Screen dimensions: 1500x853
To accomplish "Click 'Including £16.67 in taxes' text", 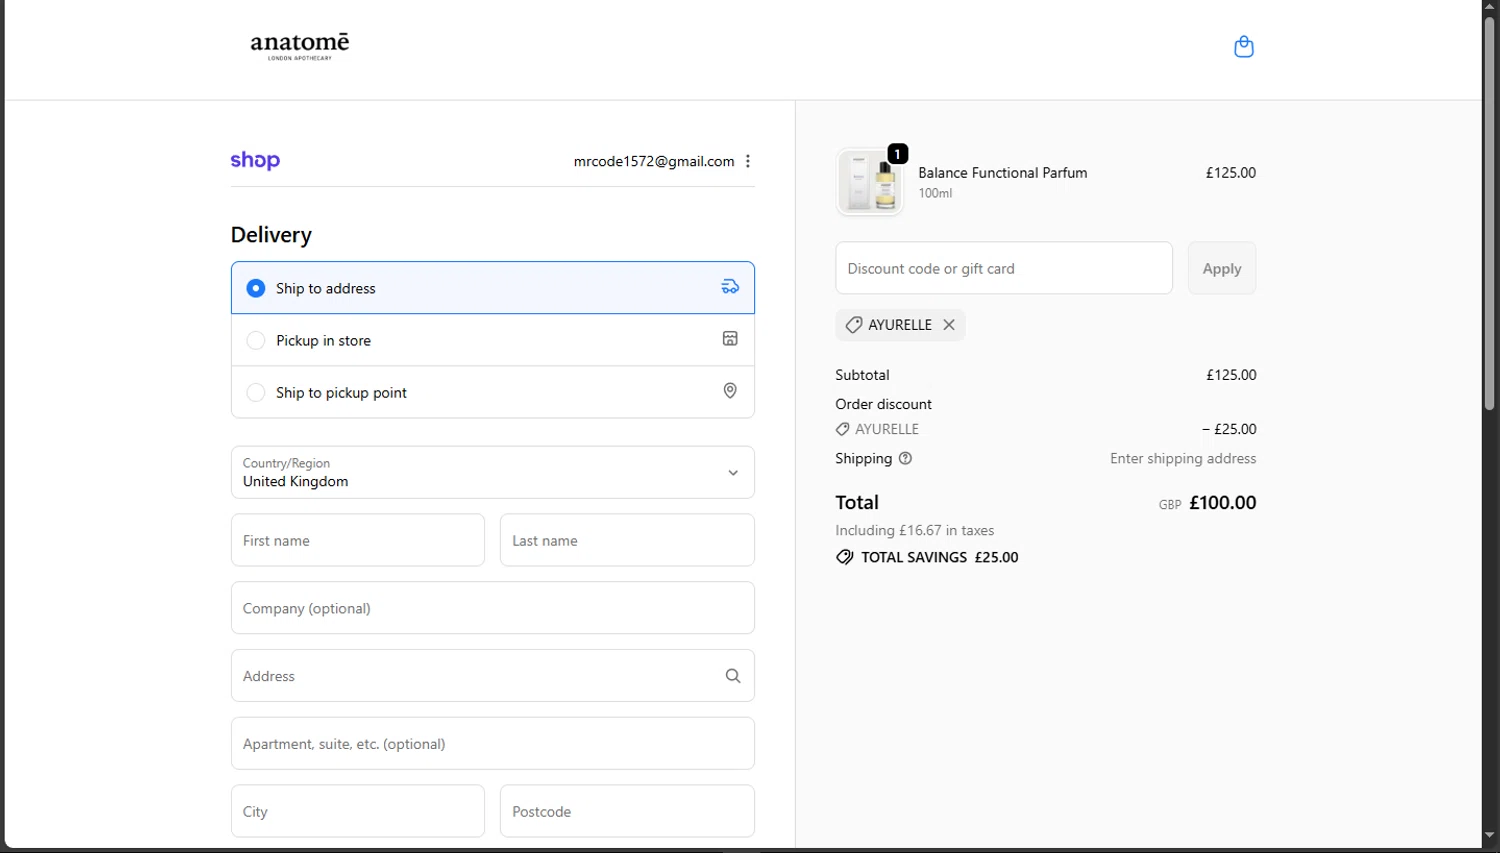I will coord(915,530).
